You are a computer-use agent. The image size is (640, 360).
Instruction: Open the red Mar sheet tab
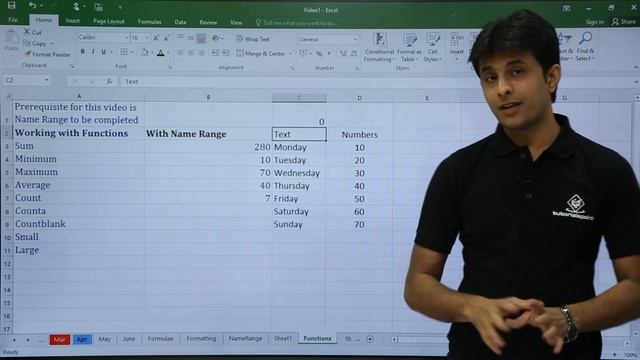[60, 339]
